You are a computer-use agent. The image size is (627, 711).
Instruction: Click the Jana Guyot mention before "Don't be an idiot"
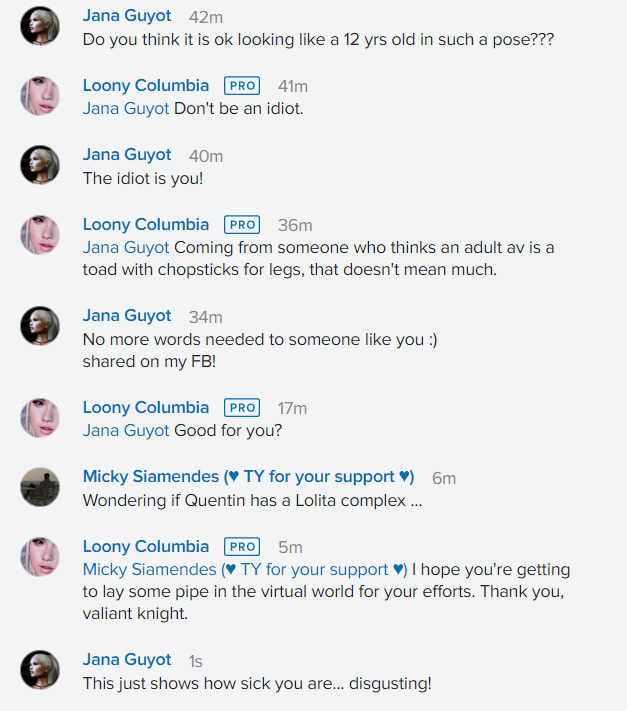126,108
